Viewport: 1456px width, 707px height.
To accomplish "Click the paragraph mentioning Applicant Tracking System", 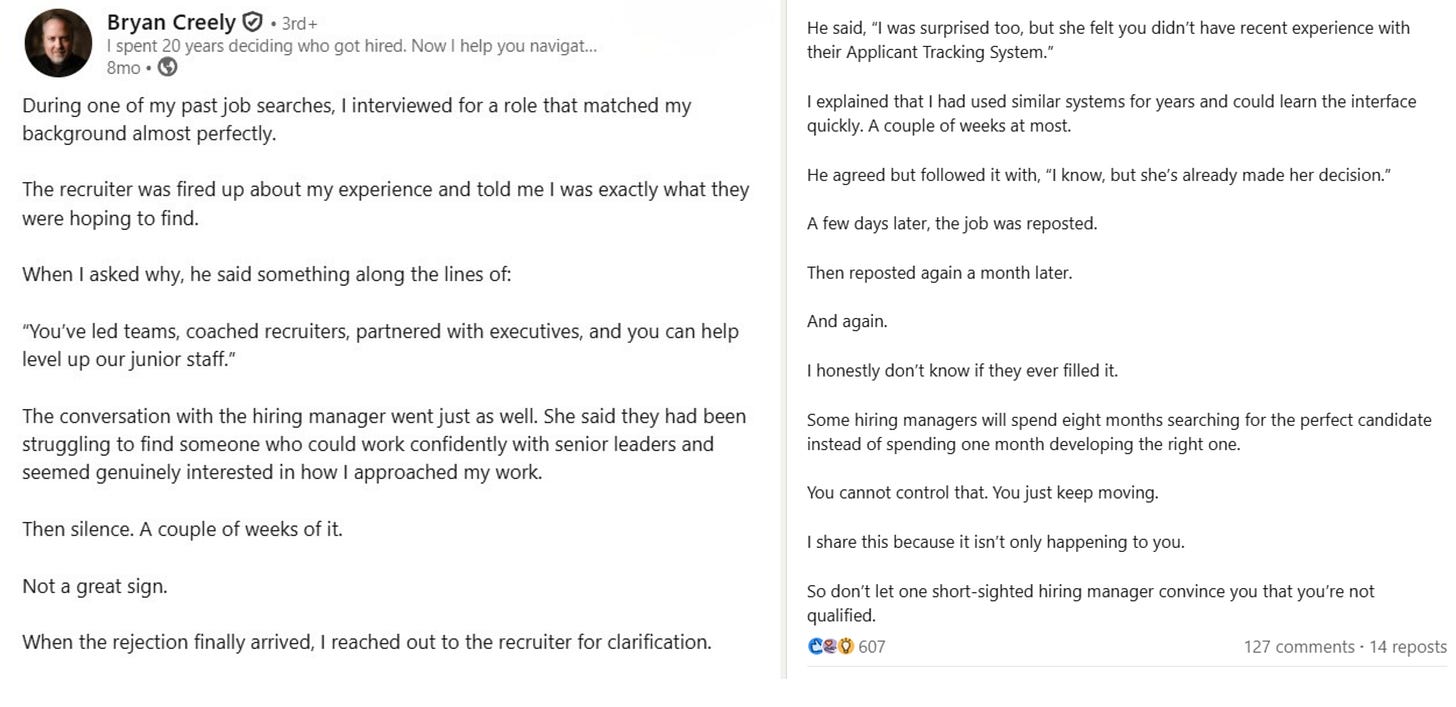I will click(1108, 40).
